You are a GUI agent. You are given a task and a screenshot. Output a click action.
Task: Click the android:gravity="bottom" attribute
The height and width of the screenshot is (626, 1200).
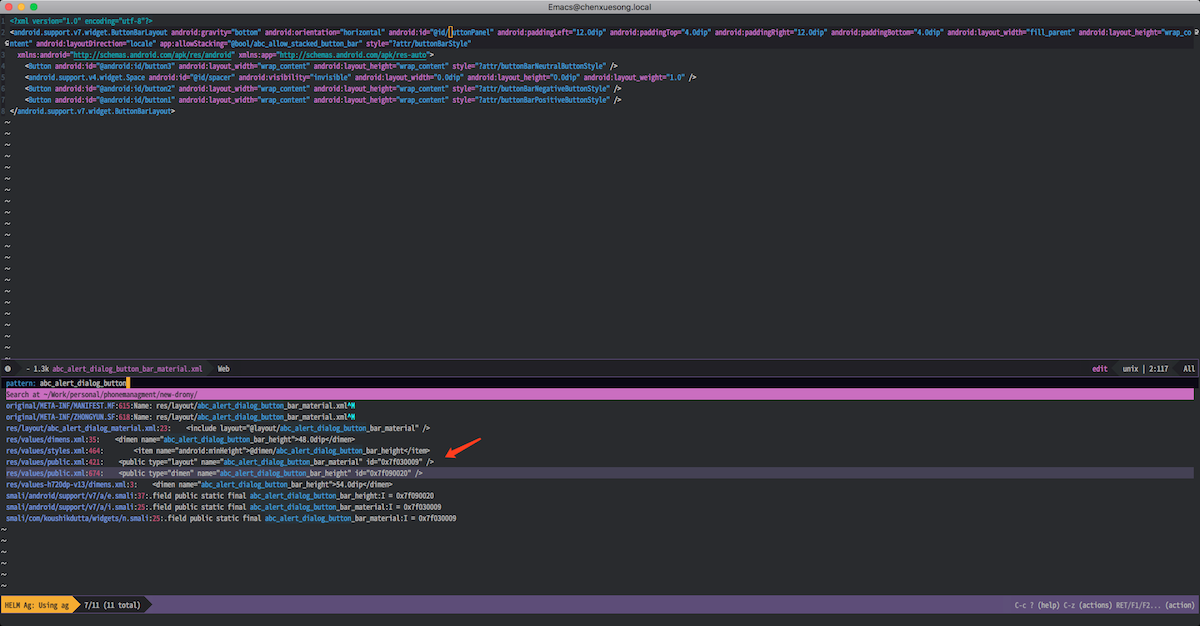(x=216, y=32)
